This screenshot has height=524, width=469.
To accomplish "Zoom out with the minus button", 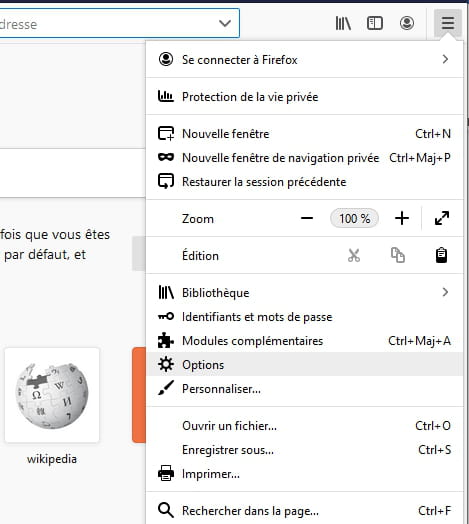I will click(x=307, y=219).
